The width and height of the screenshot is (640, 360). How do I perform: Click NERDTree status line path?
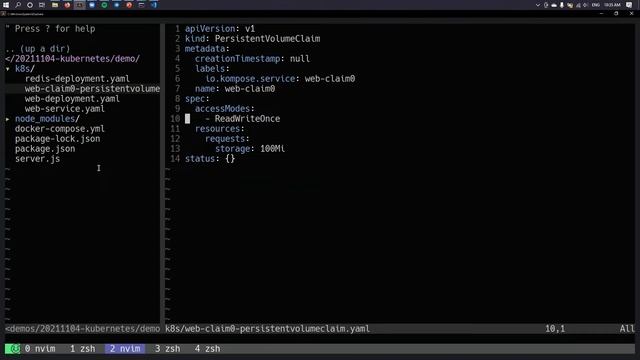tap(82, 329)
